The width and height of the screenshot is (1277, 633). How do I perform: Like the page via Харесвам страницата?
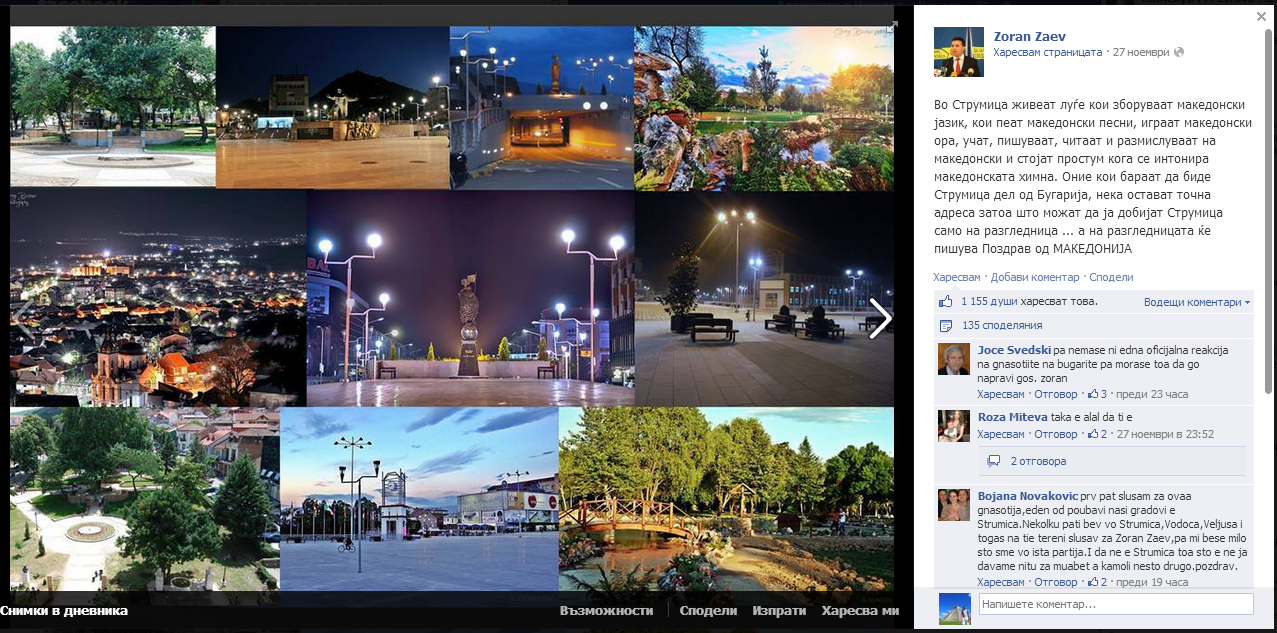[x=1047, y=52]
